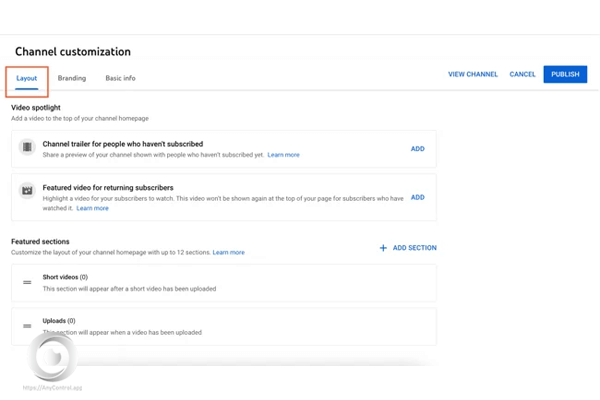600x400 pixels.
Task: Switch to the Layout tab
Action: point(26,78)
